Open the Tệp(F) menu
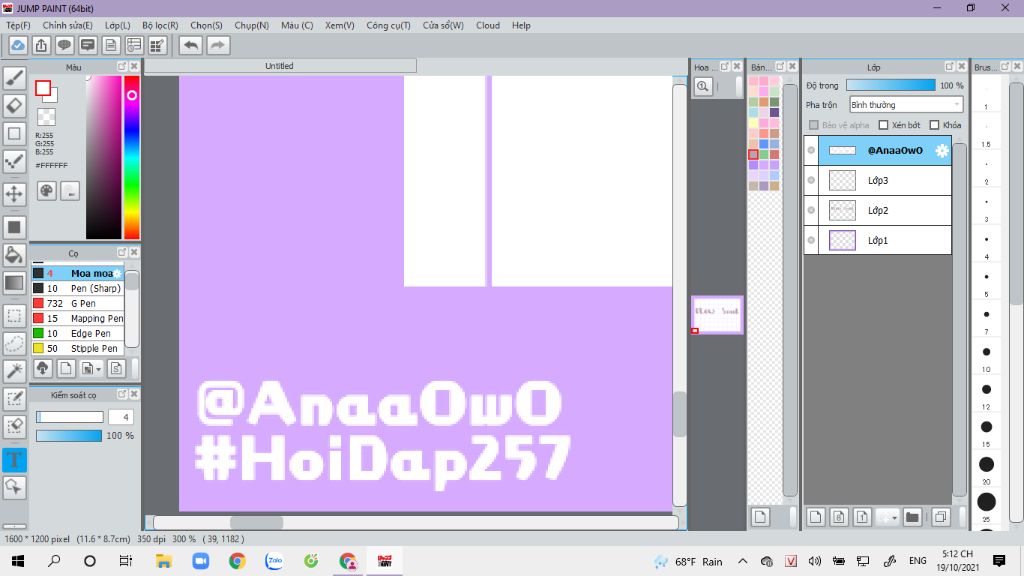The height and width of the screenshot is (576, 1024). point(18,25)
